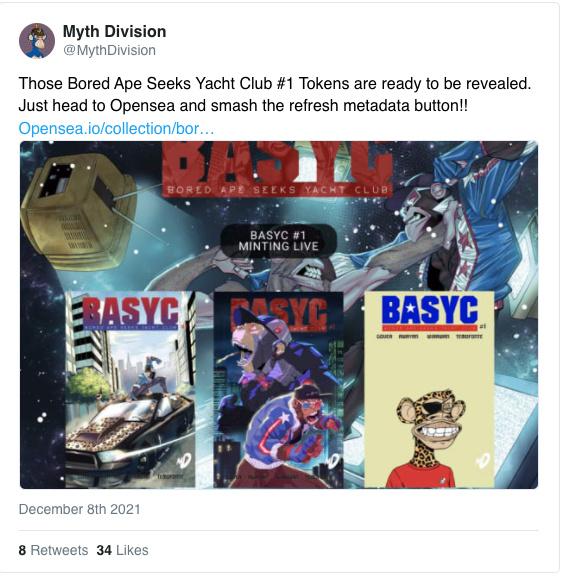Open the leopard car comic cover
The height and width of the screenshot is (576, 564).
pos(130,390)
